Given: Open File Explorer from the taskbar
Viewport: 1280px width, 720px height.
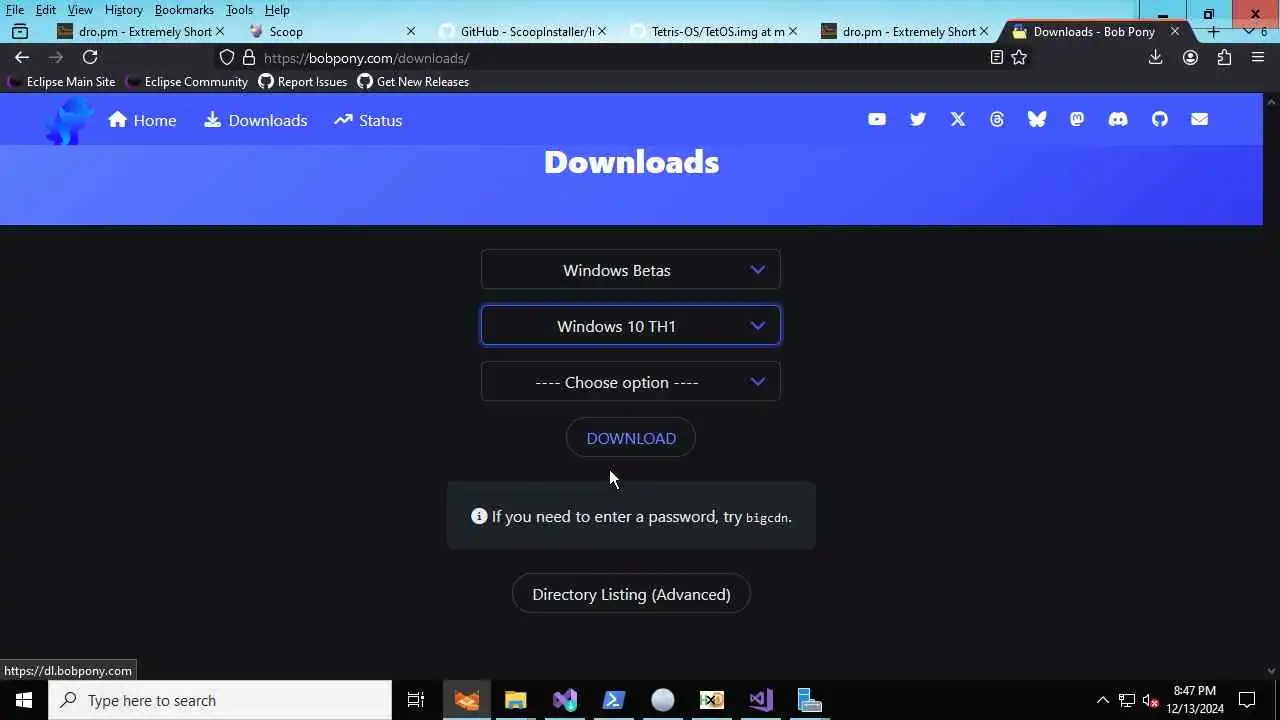Looking at the screenshot, I should [x=515, y=700].
